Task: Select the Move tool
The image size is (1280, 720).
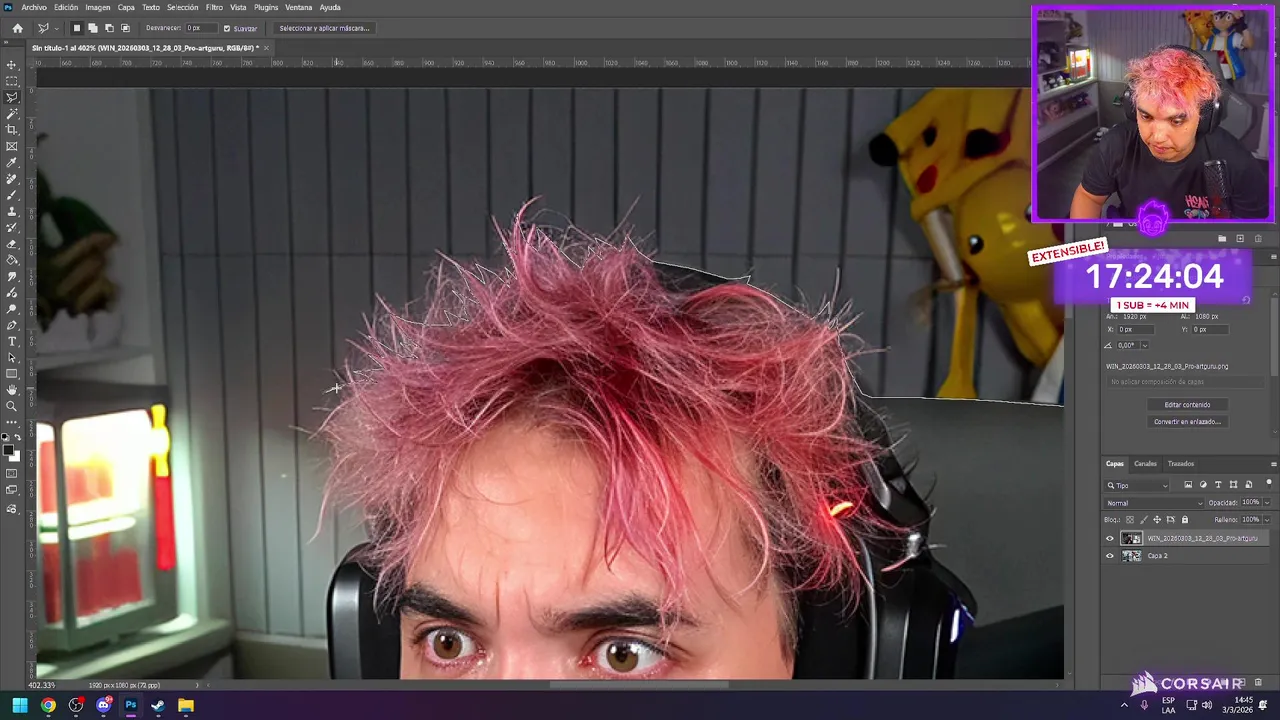Action: click(12, 65)
